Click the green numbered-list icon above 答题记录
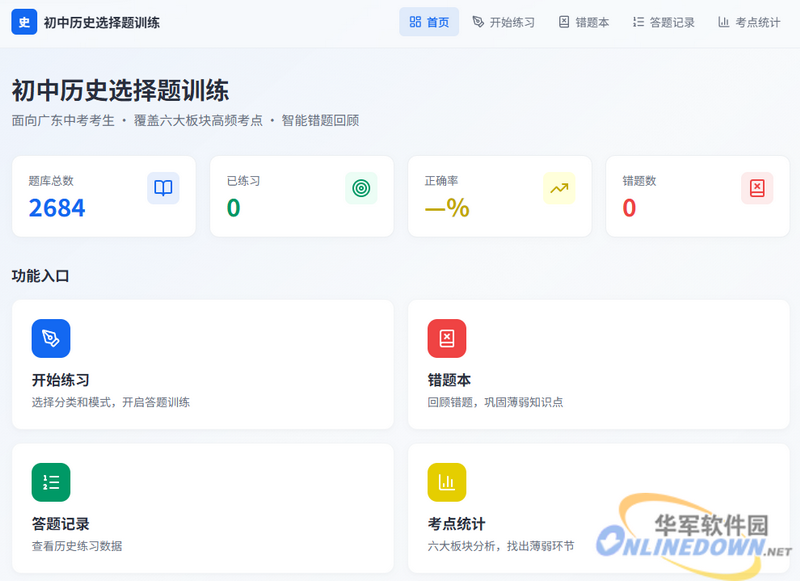 [51, 482]
